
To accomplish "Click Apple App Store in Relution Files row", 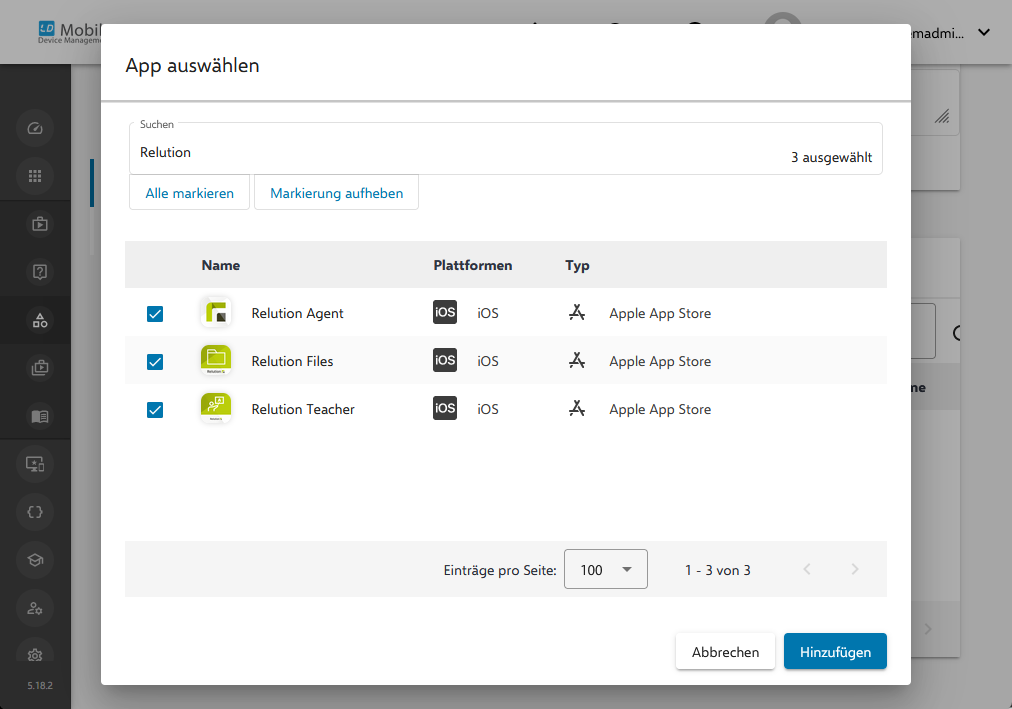I will pyautogui.click(x=660, y=361).
